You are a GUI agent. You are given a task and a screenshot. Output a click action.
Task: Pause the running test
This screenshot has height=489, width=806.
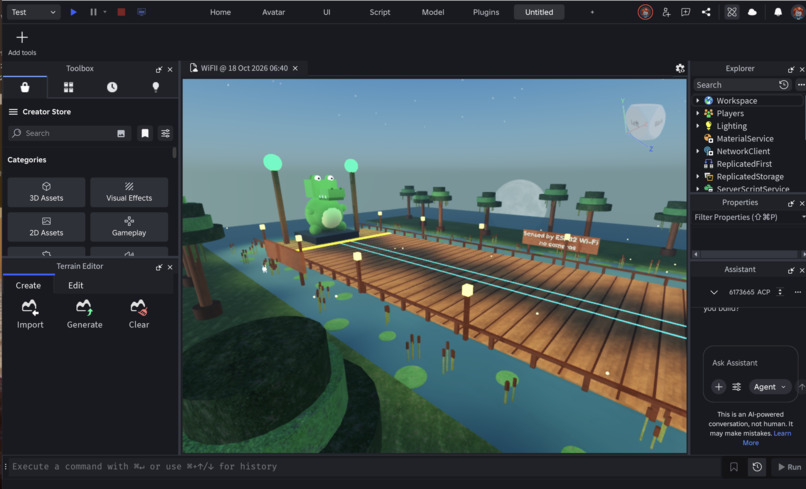point(93,12)
